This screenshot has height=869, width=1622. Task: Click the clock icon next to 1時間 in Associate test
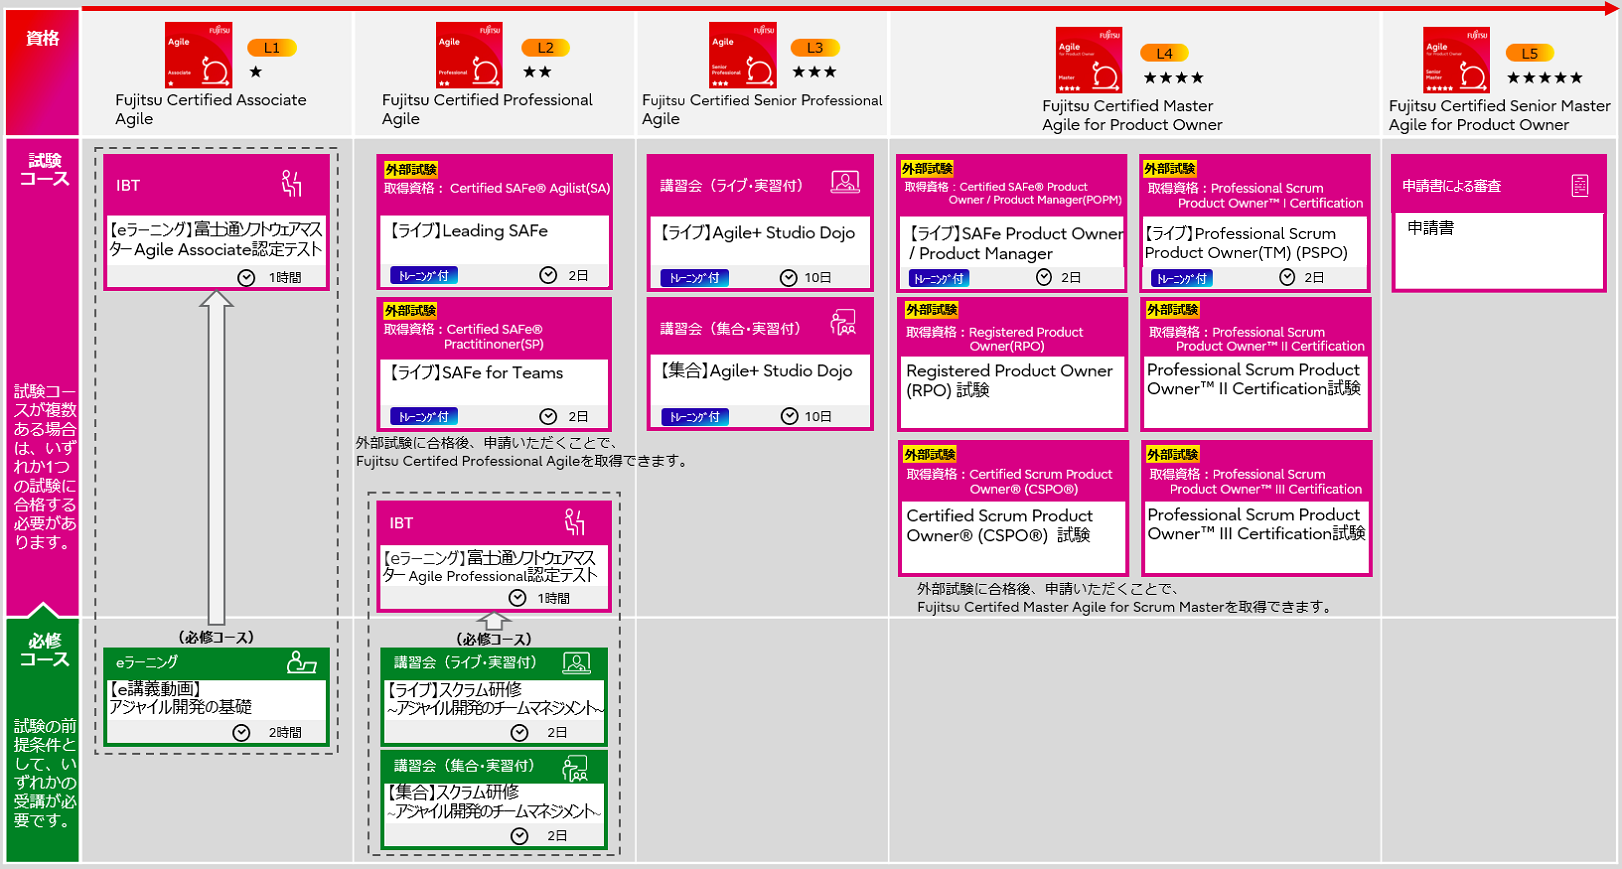pyautogui.click(x=246, y=278)
